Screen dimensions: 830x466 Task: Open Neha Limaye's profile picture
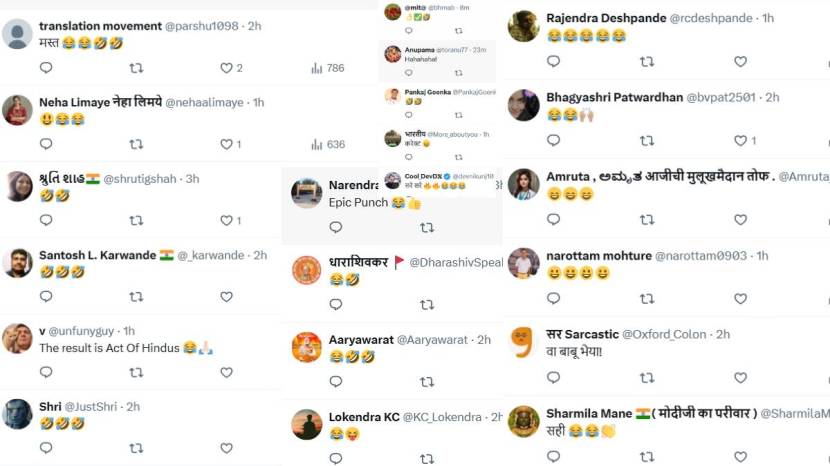17,110
